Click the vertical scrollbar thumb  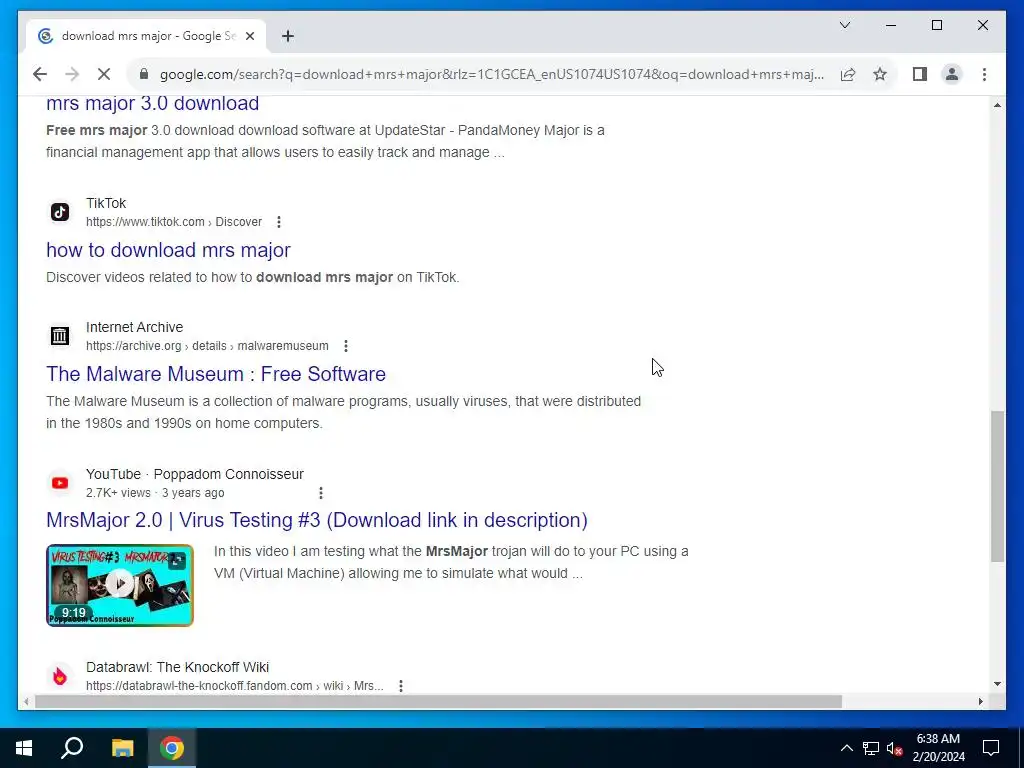click(997, 487)
